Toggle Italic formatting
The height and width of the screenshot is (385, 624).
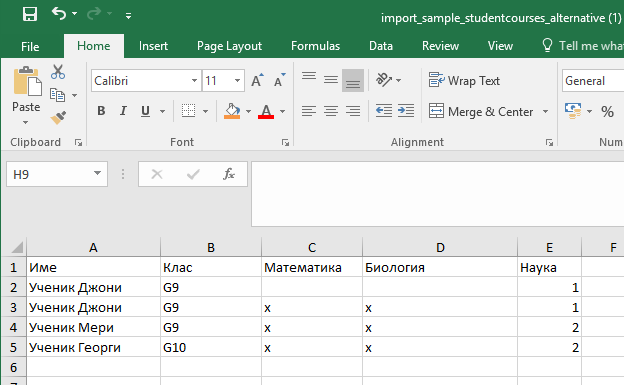[x=123, y=111]
